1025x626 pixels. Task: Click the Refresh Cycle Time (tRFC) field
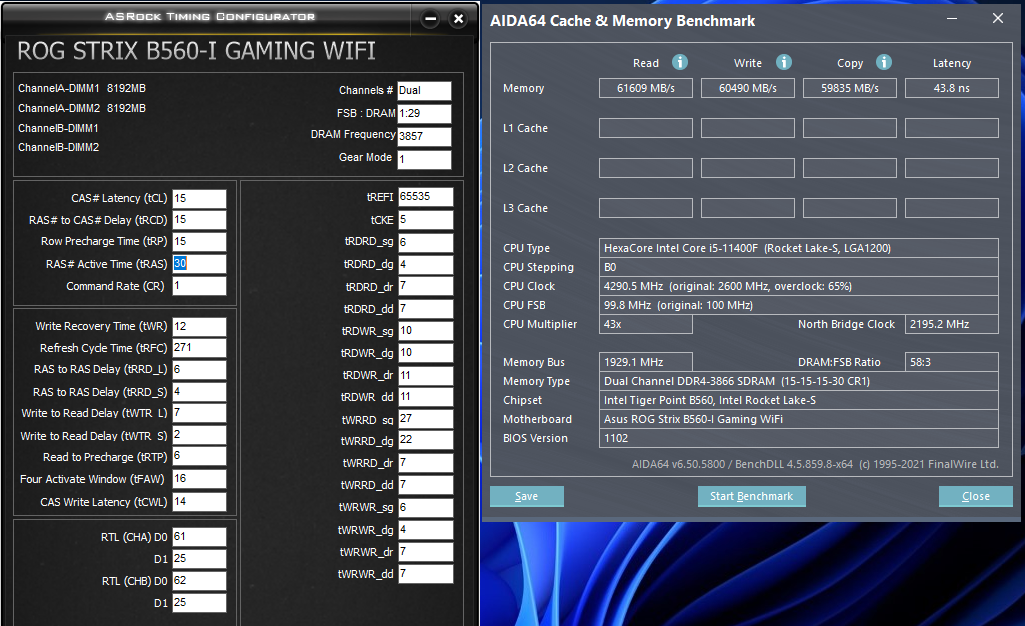pyautogui.click(x=199, y=348)
